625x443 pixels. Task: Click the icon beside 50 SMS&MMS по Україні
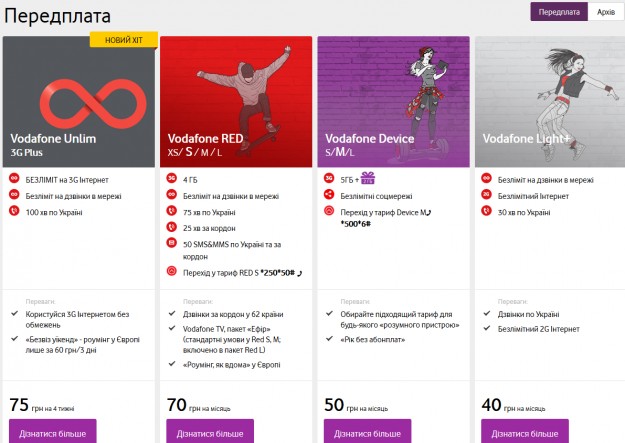(171, 245)
